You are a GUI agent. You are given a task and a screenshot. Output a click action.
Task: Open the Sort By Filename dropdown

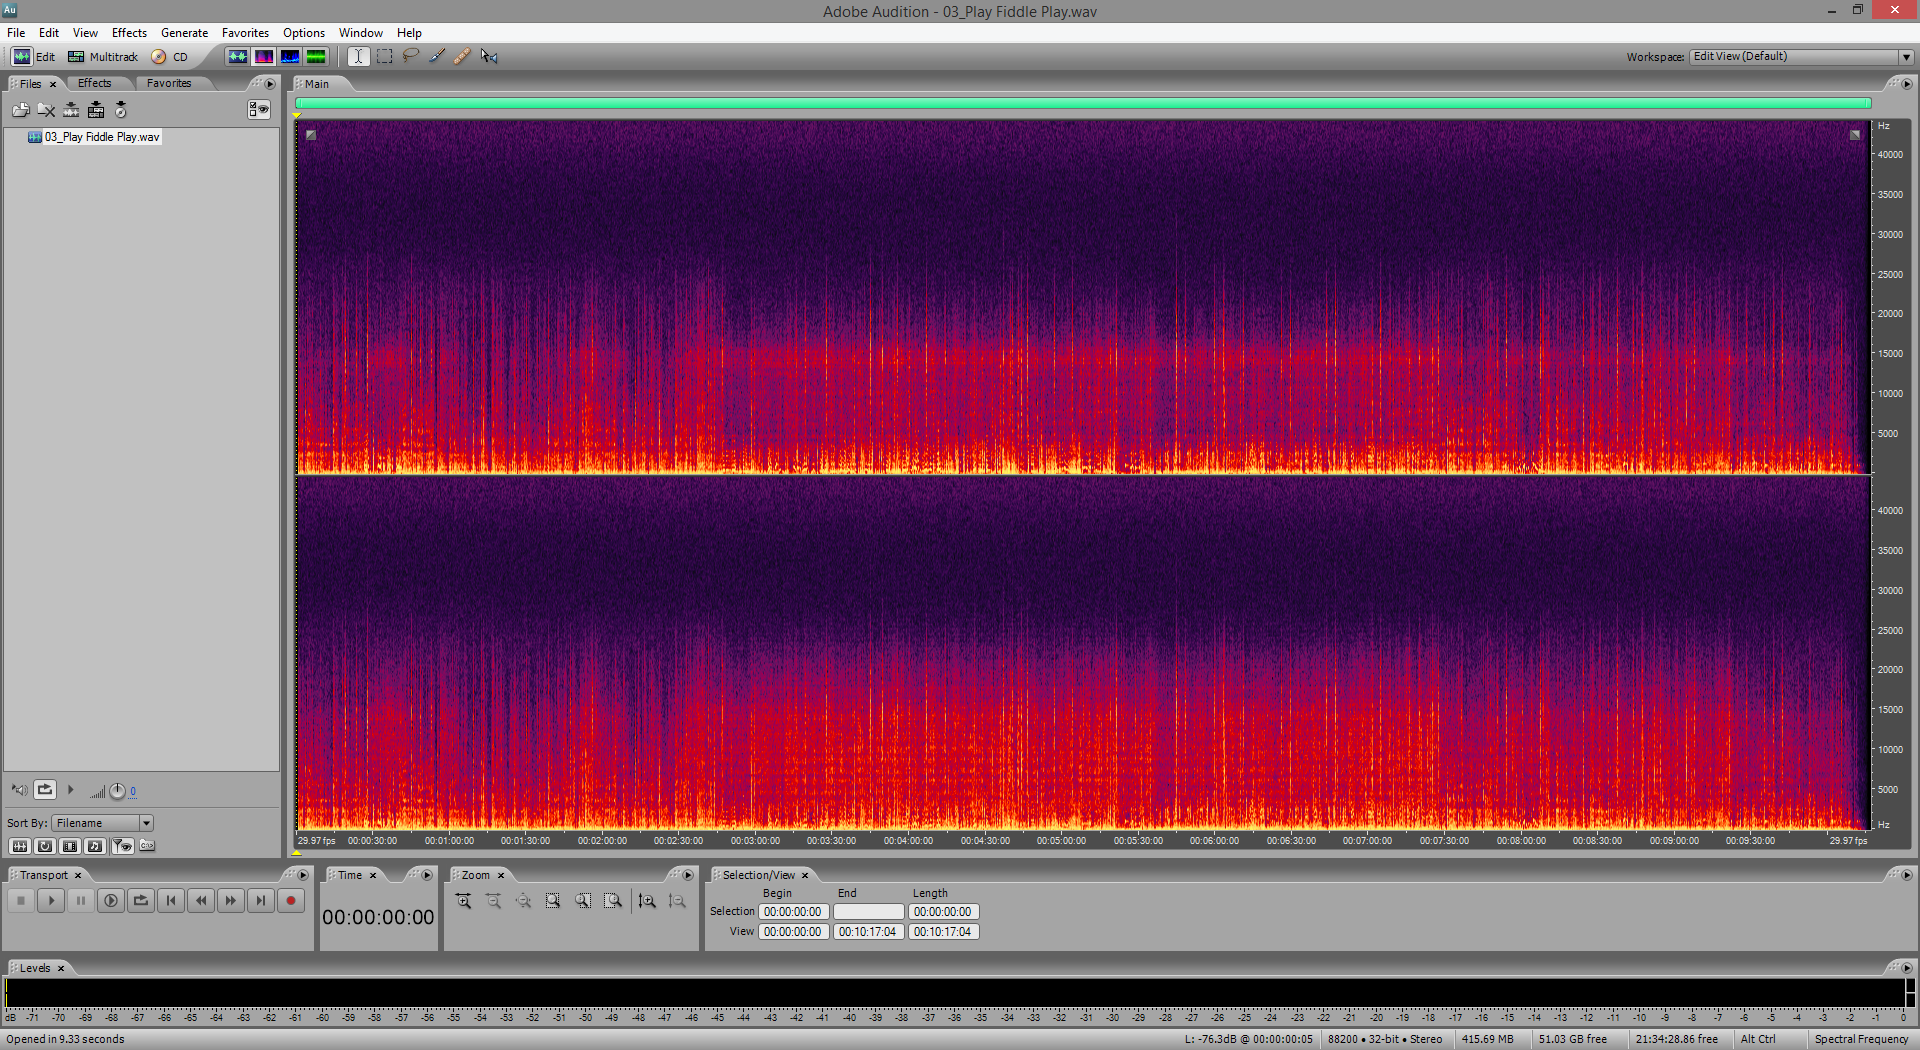point(103,823)
